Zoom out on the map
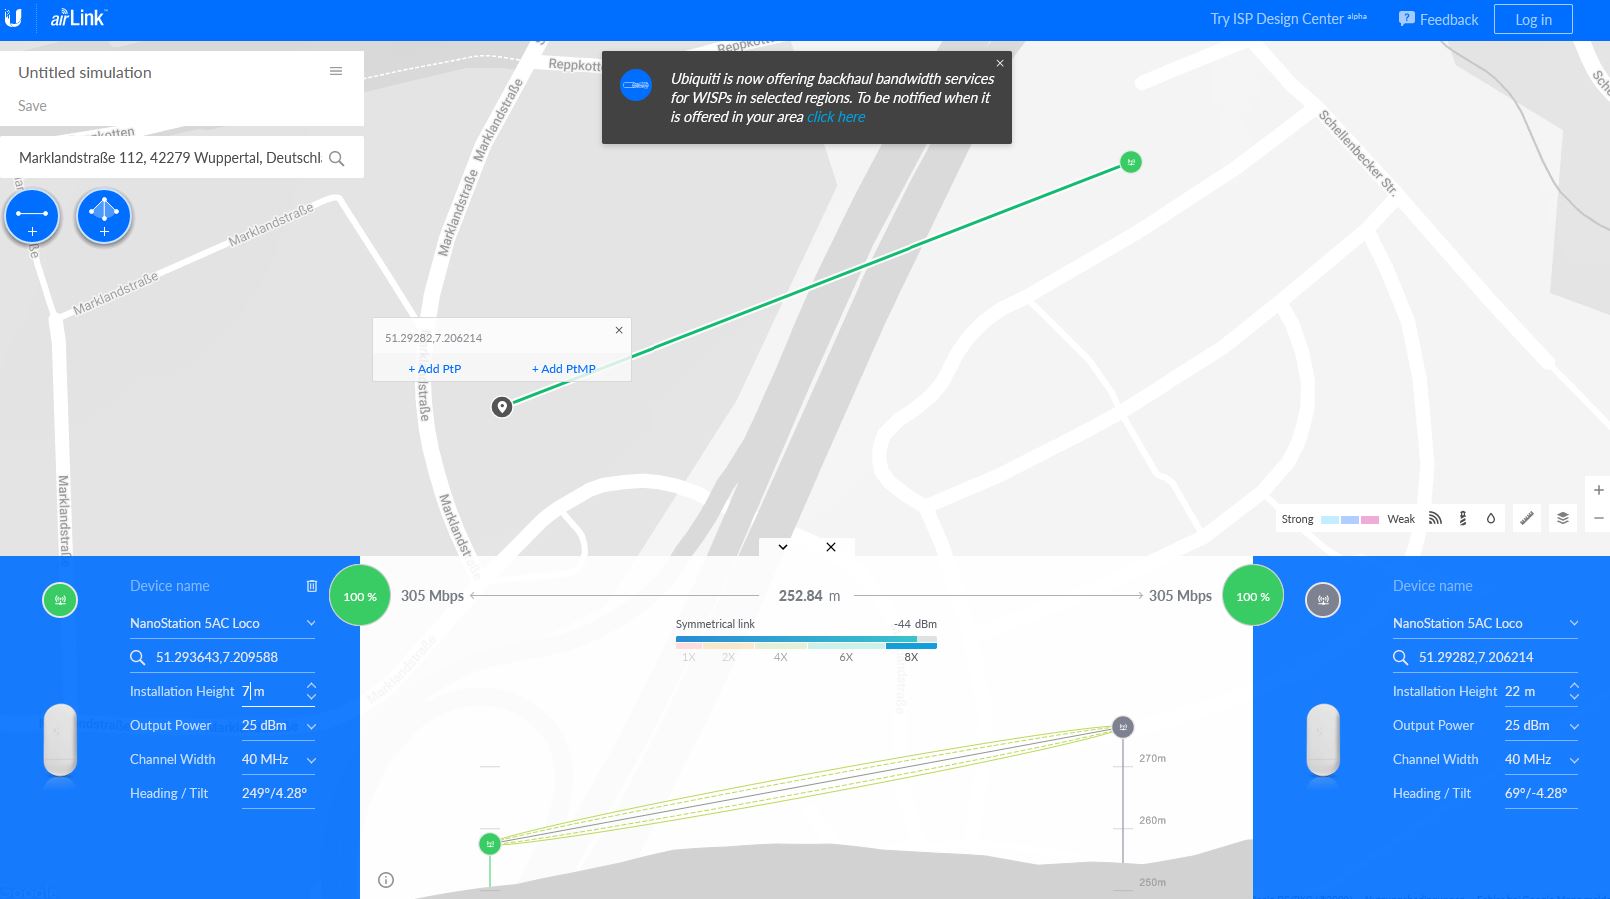 (x=1599, y=518)
